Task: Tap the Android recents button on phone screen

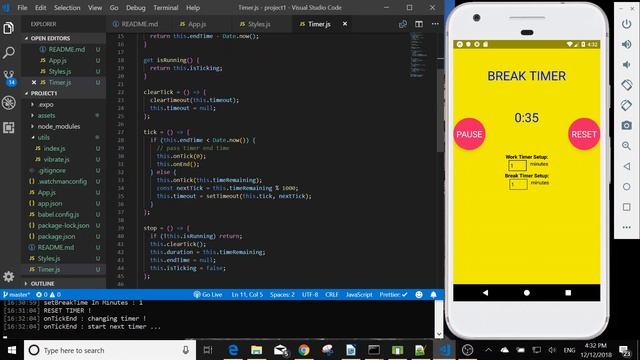Action: click(x=568, y=293)
